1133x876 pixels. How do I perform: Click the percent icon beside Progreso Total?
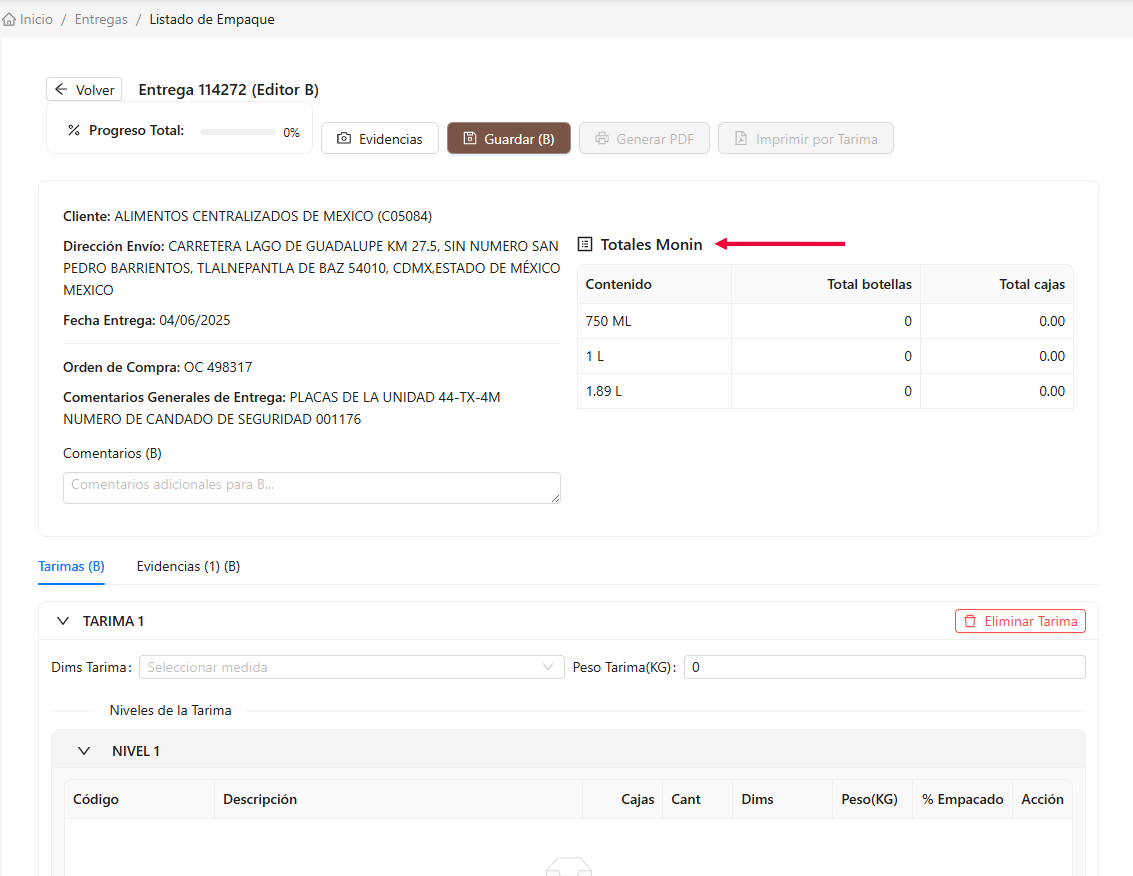point(74,130)
